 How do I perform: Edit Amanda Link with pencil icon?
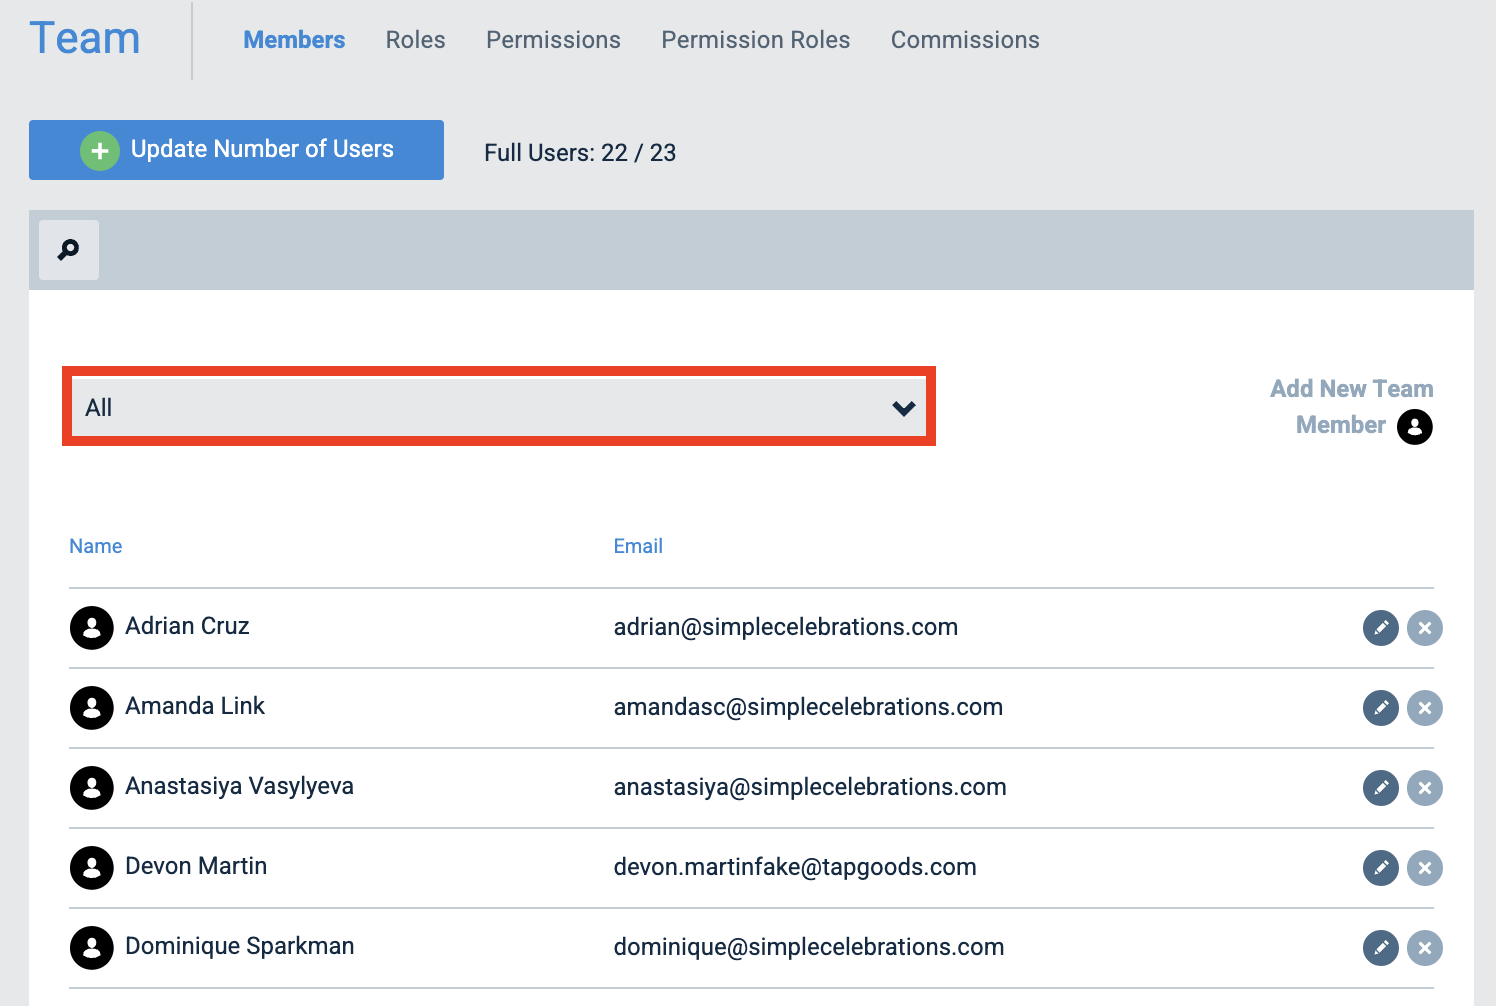1381,708
